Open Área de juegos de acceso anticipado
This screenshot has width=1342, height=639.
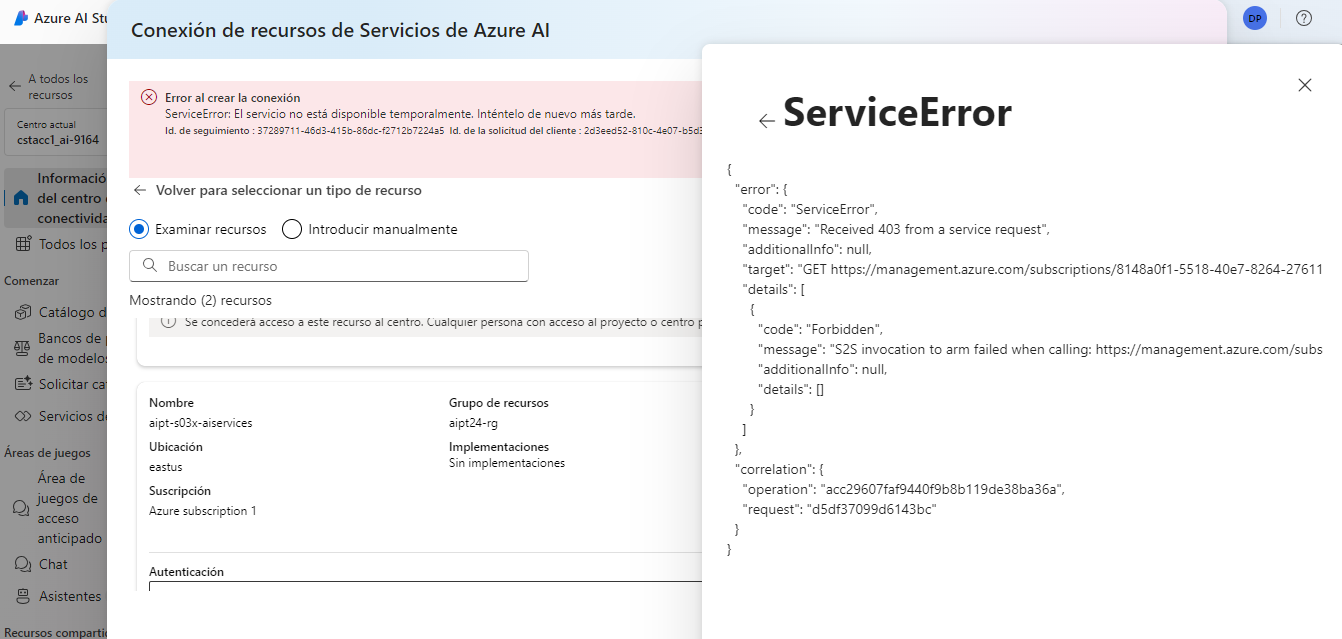coord(59,508)
